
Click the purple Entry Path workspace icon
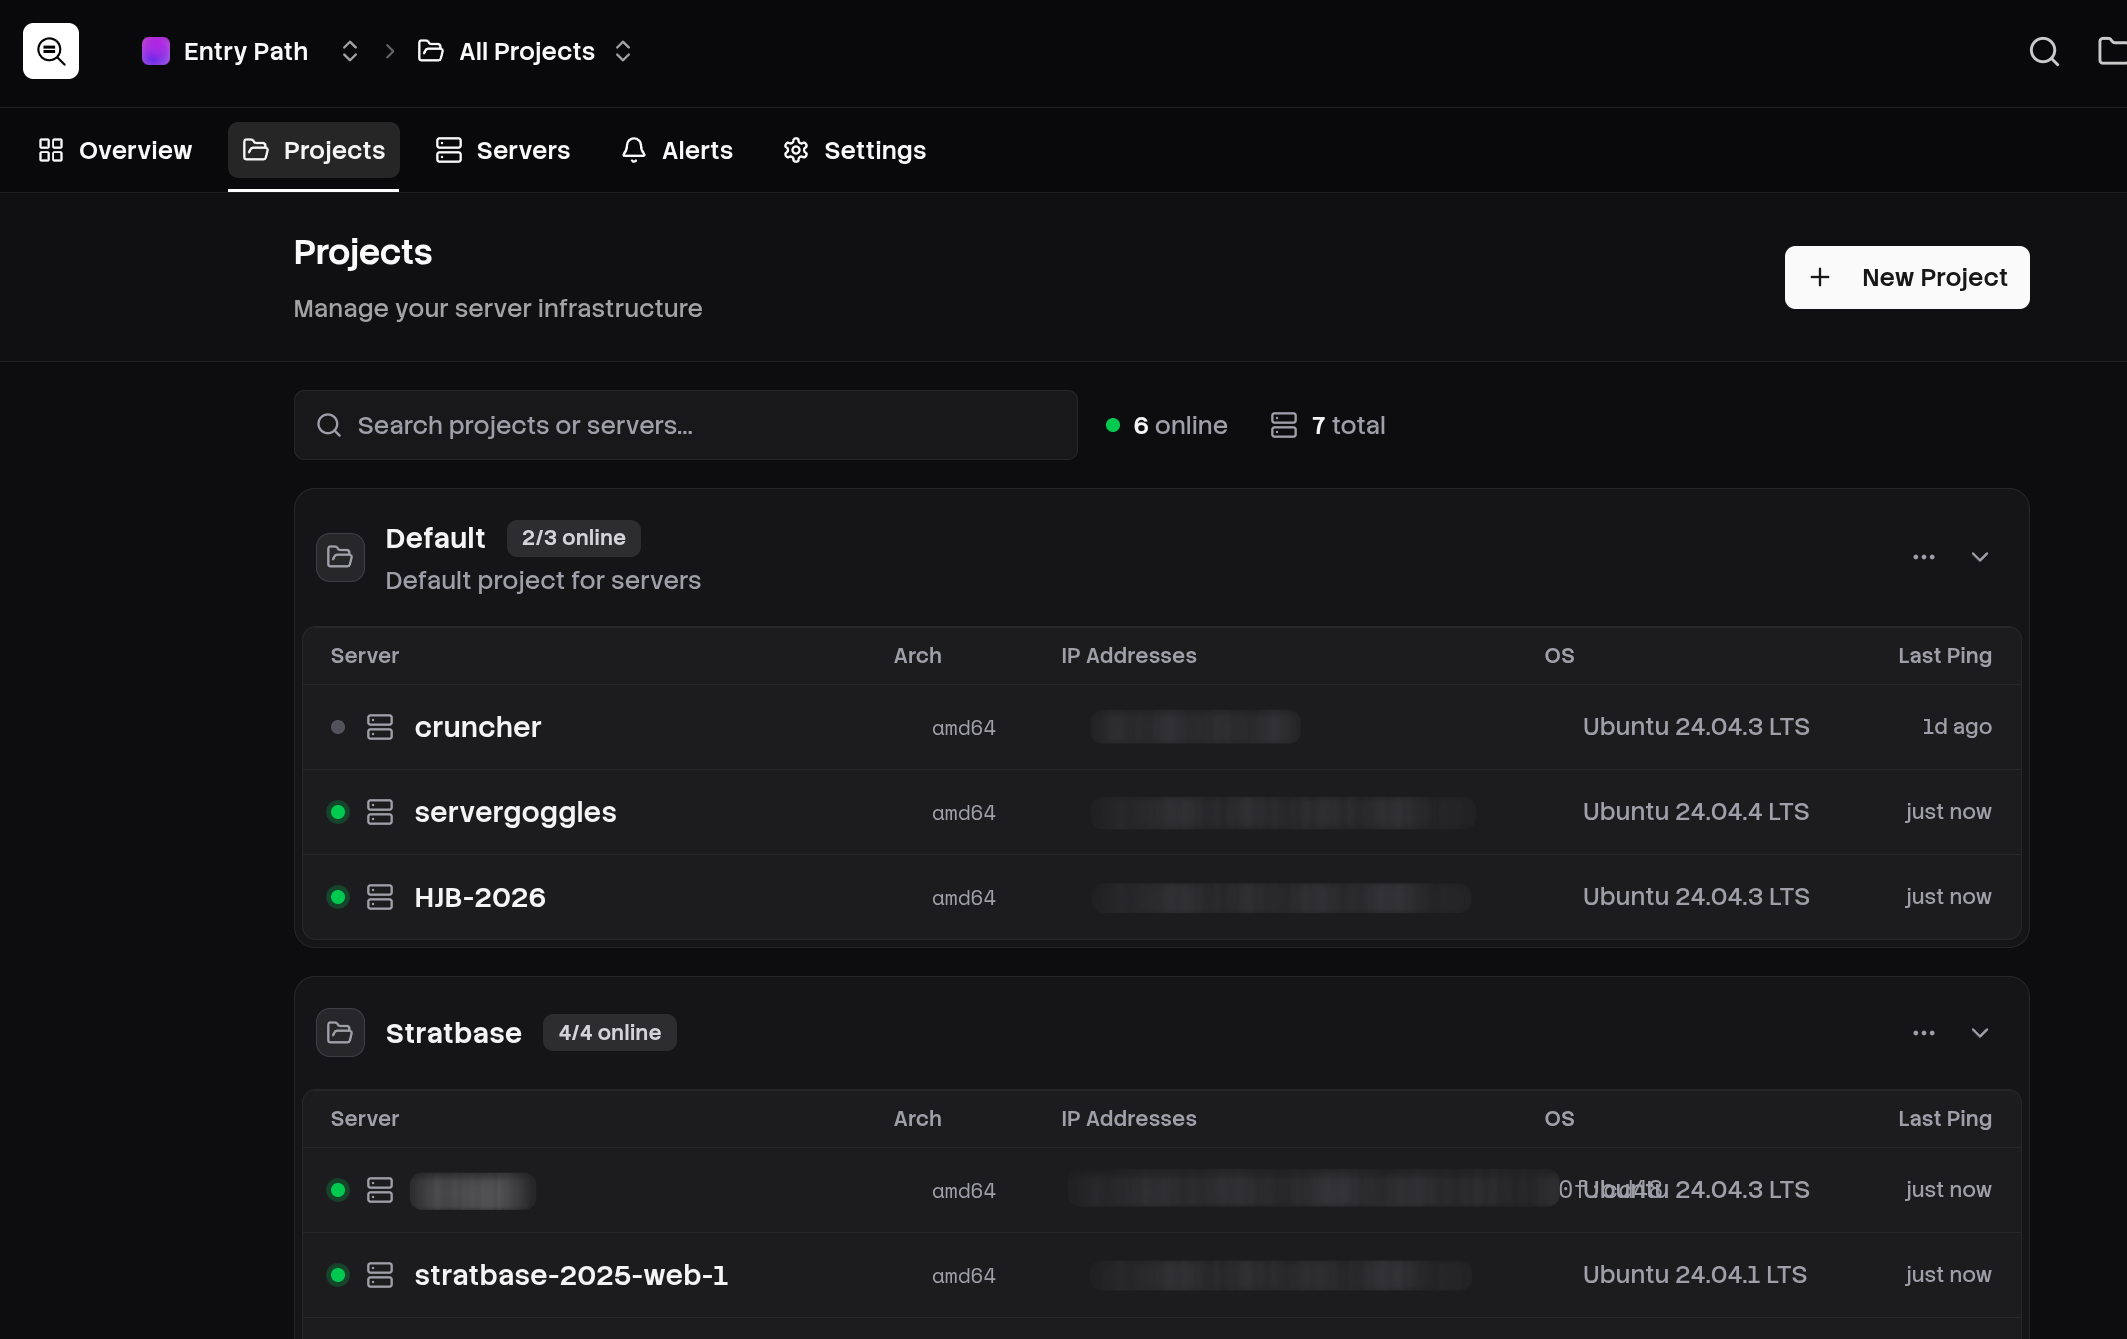(x=156, y=51)
